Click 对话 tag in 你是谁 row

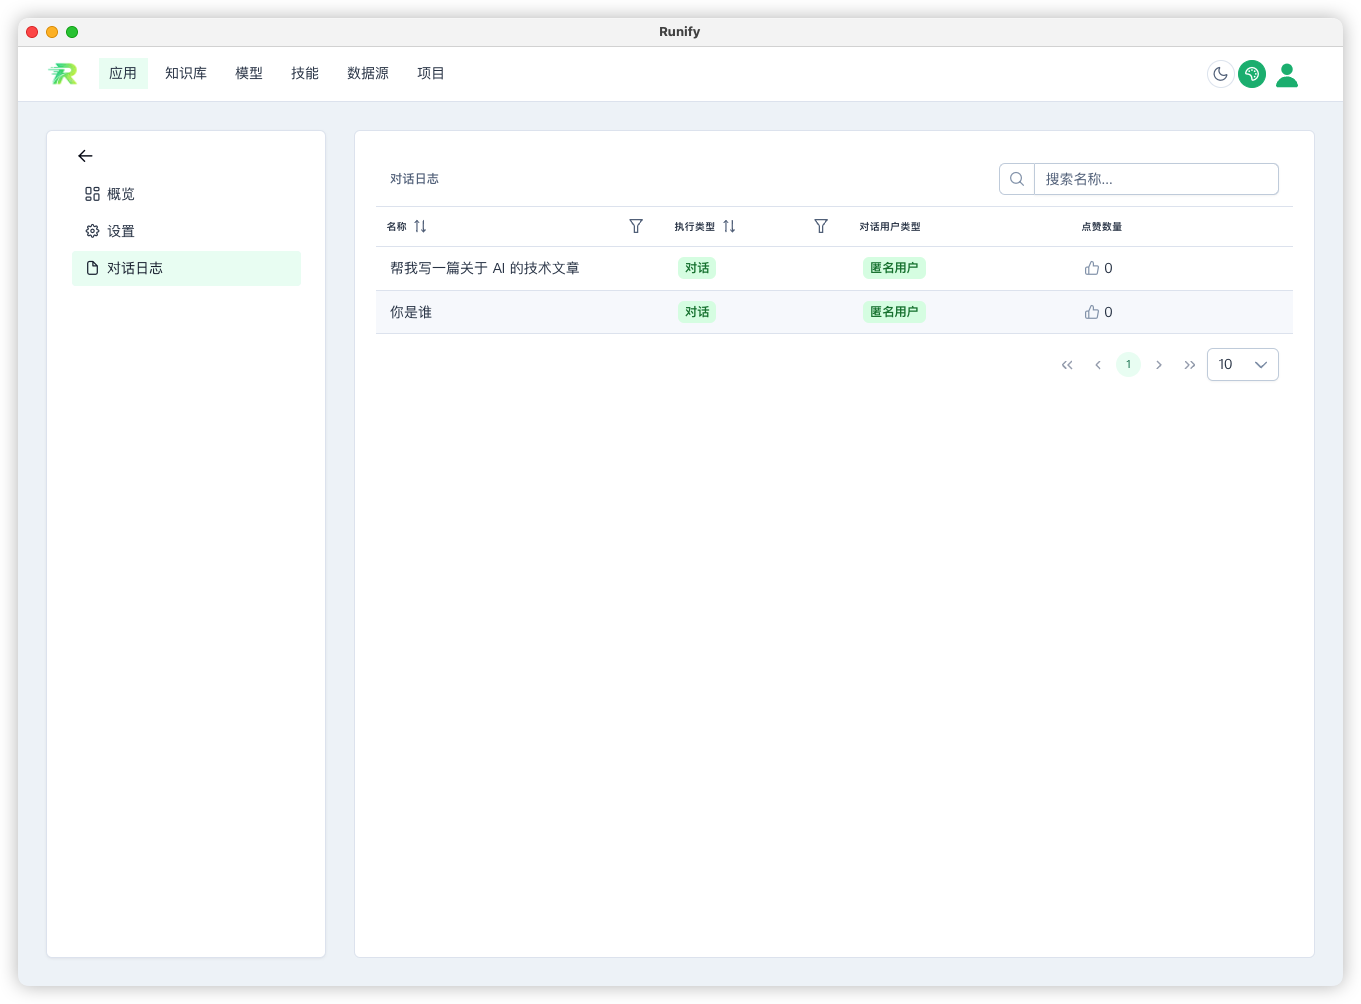697,312
